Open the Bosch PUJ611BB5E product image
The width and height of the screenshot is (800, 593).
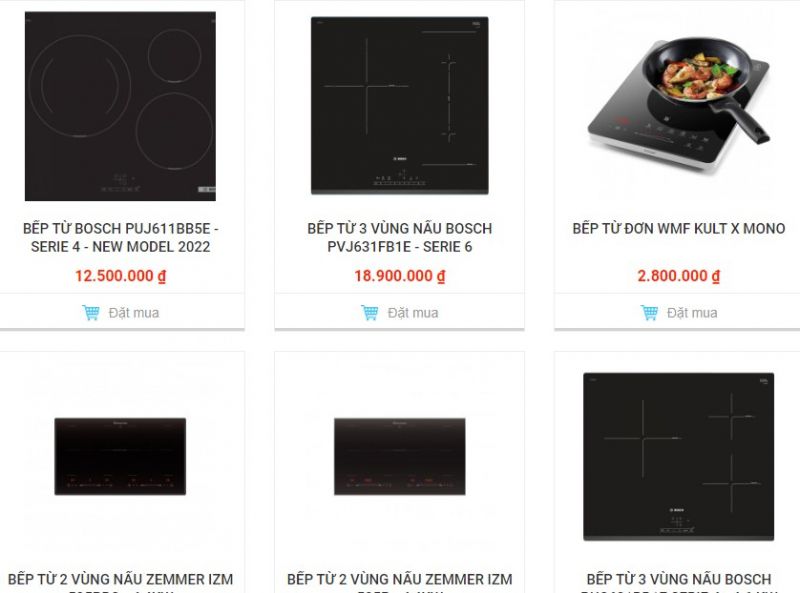click(120, 106)
